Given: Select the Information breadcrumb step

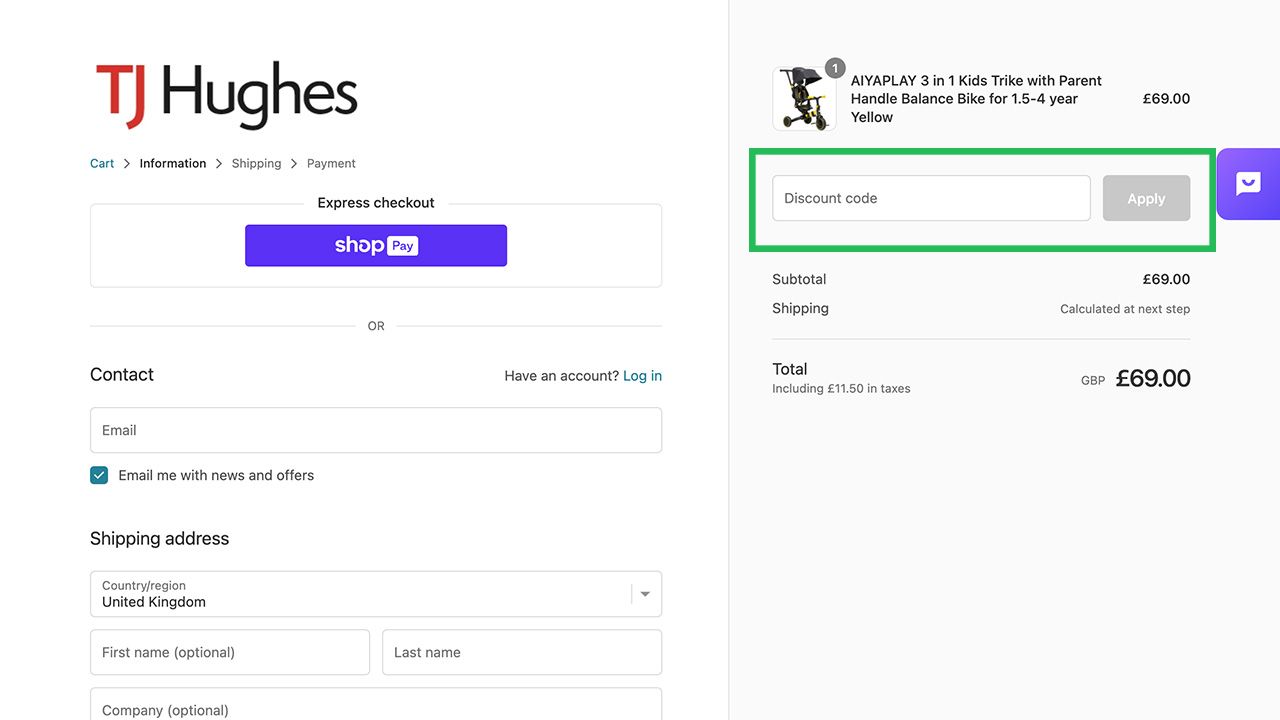Looking at the screenshot, I should click(x=173, y=163).
